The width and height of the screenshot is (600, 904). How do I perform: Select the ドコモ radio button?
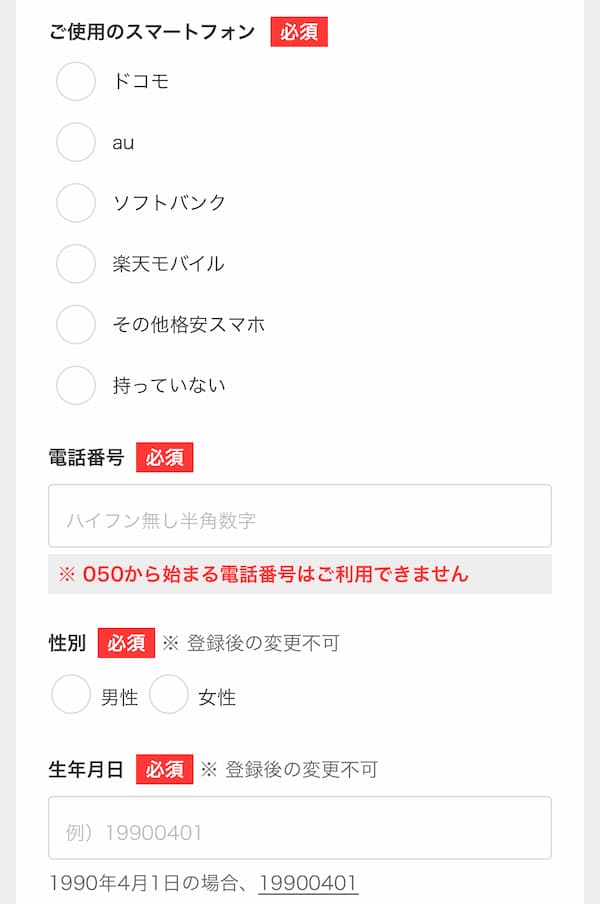click(76, 81)
